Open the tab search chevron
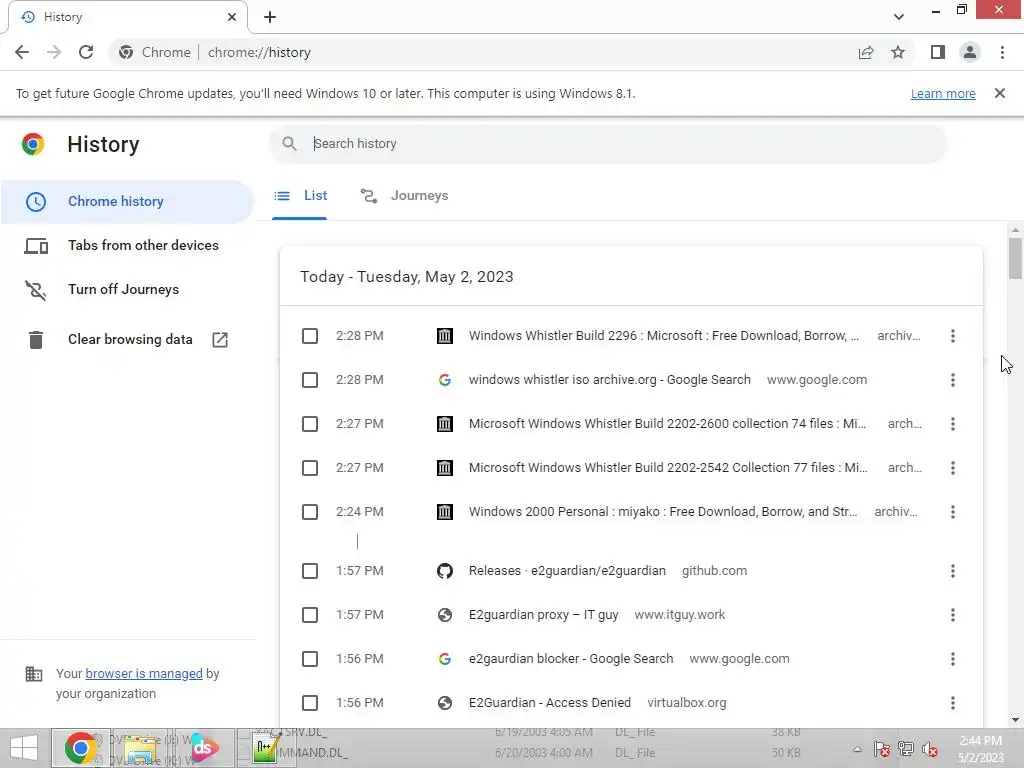Screen dimensions: 1024x768 pyautogui.click(x=899, y=17)
